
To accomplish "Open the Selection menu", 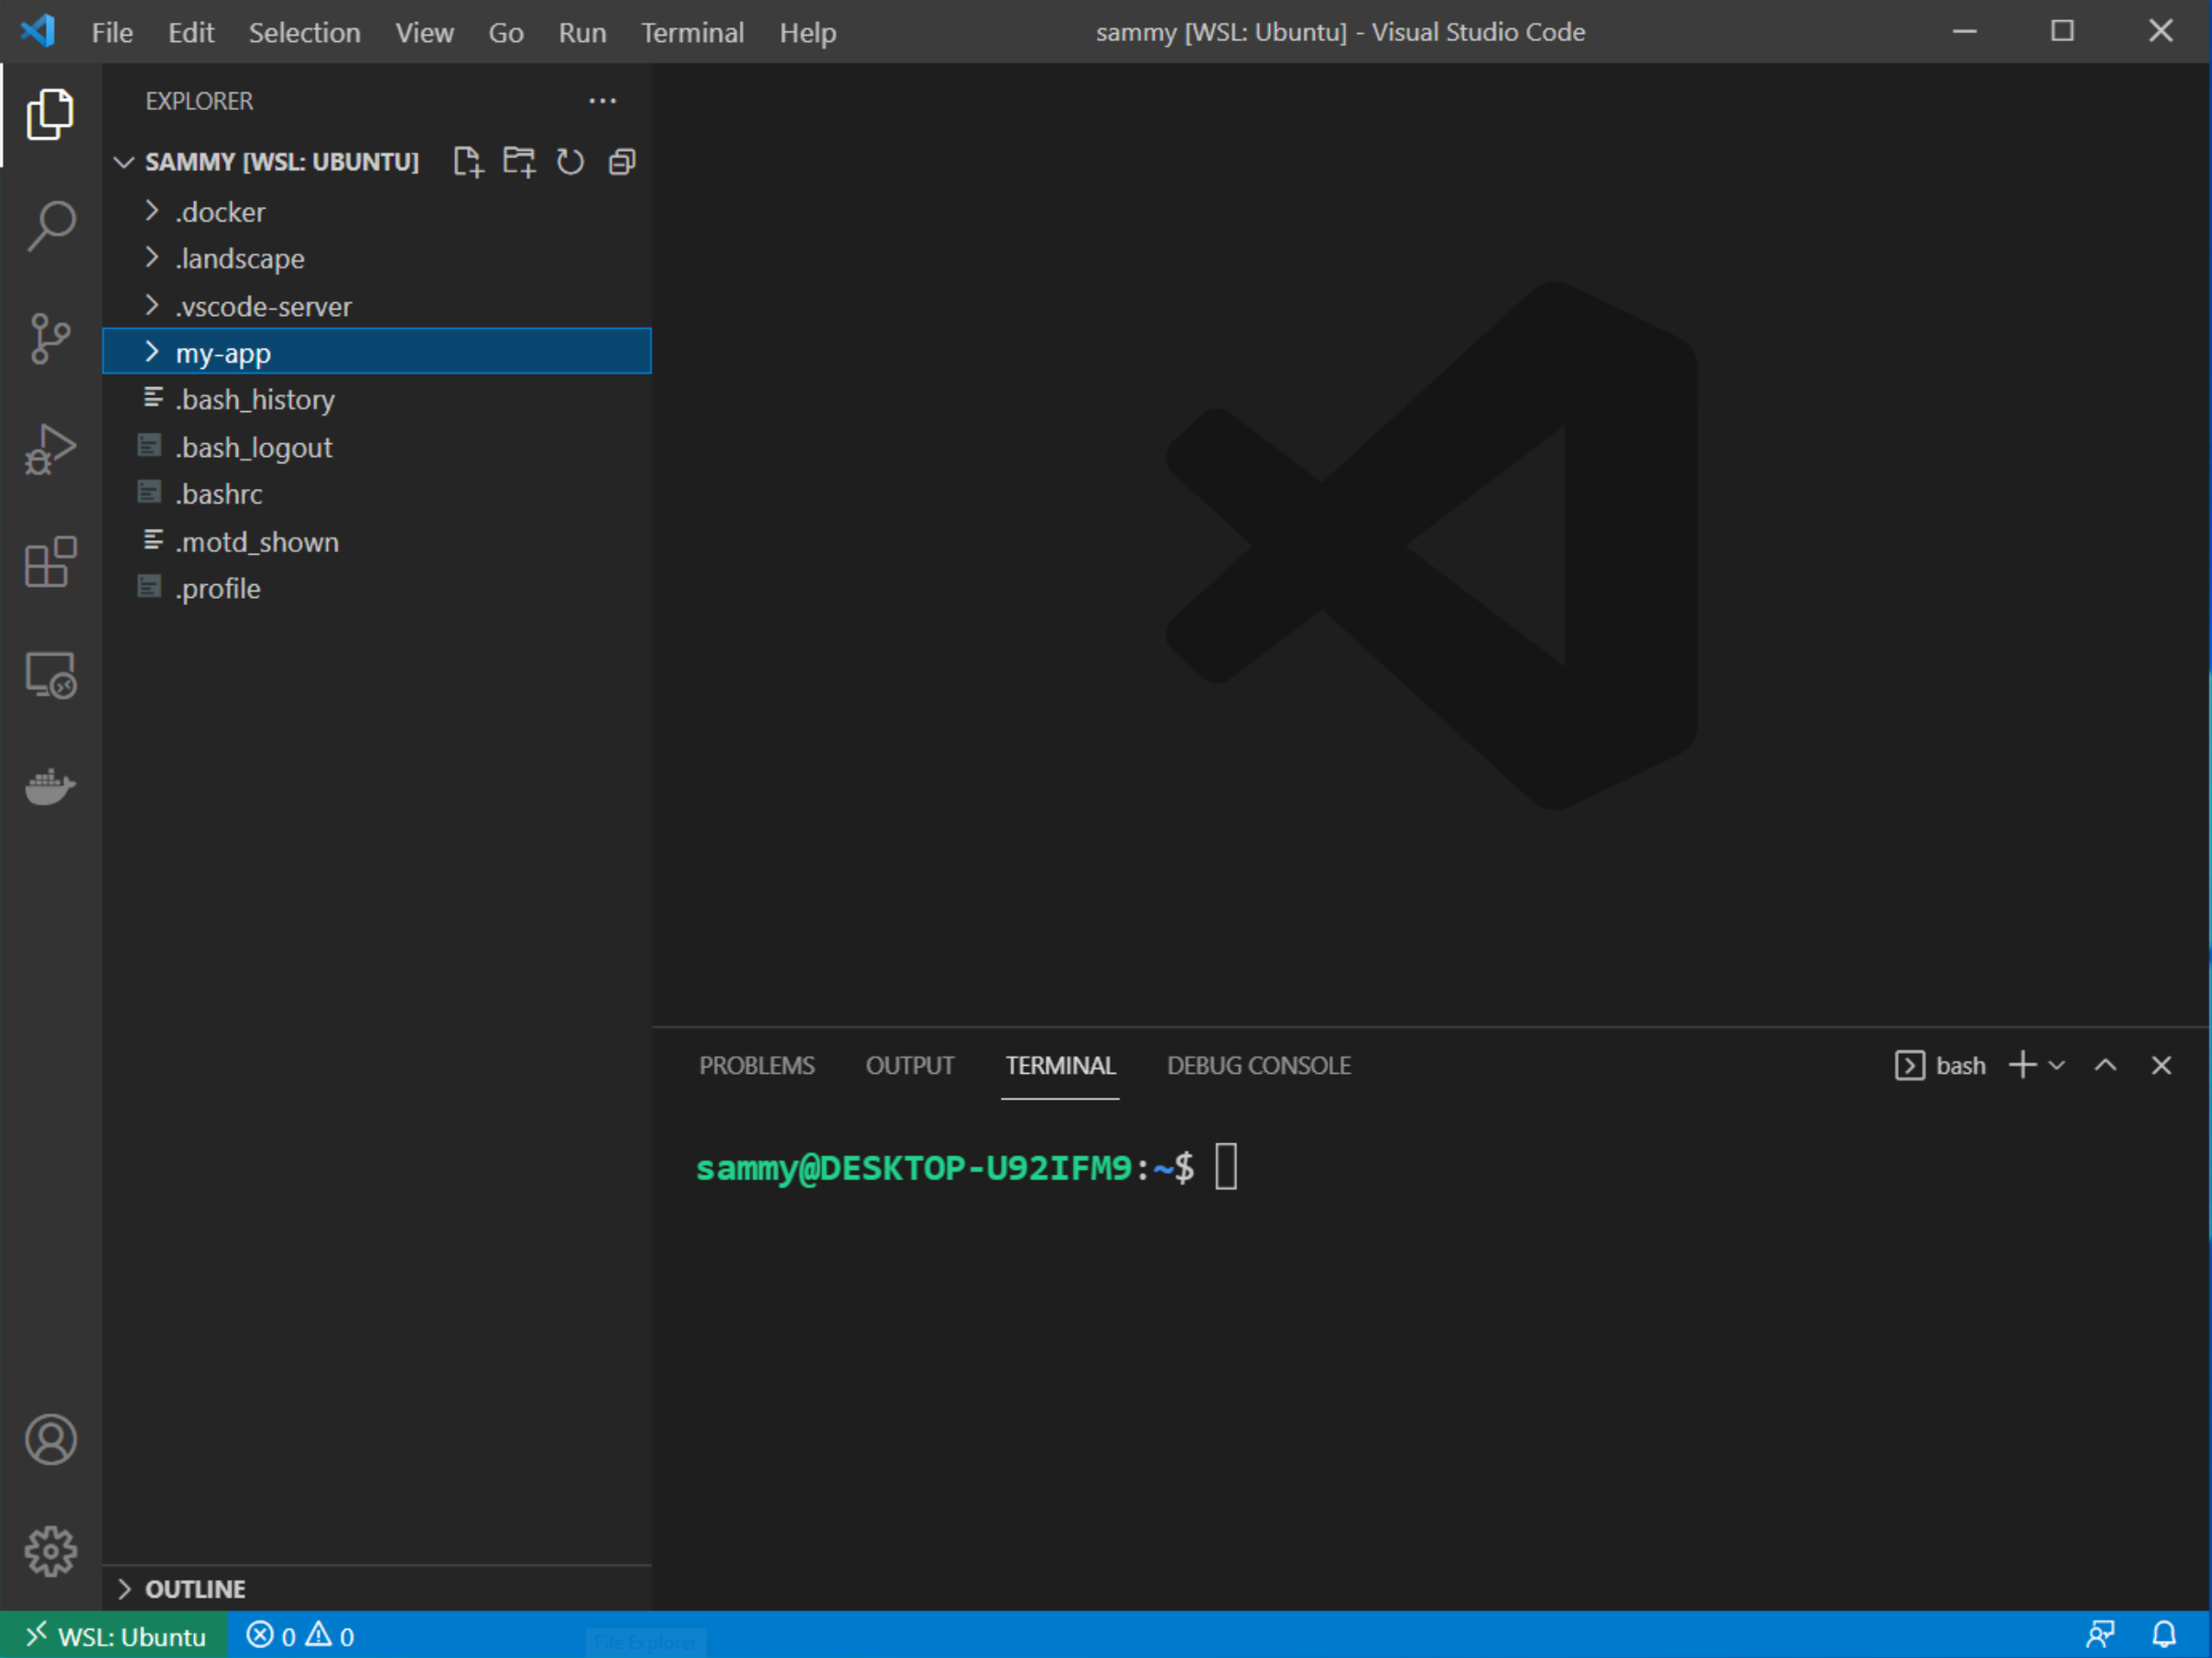I will [x=304, y=32].
